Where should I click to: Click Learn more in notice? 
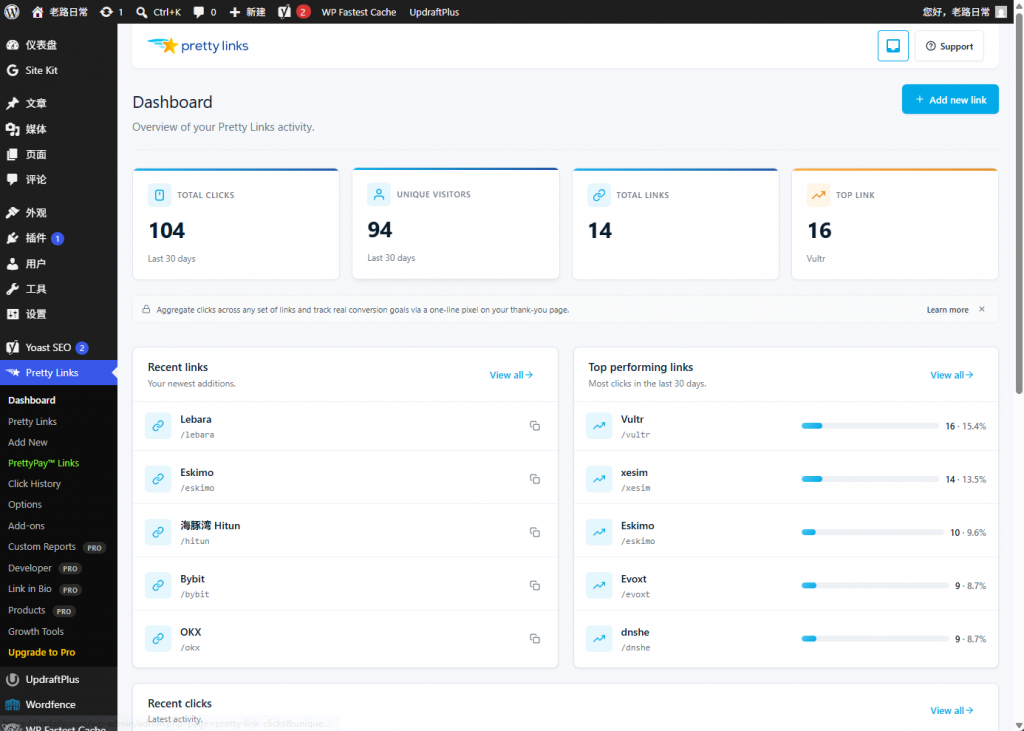coord(947,310)
